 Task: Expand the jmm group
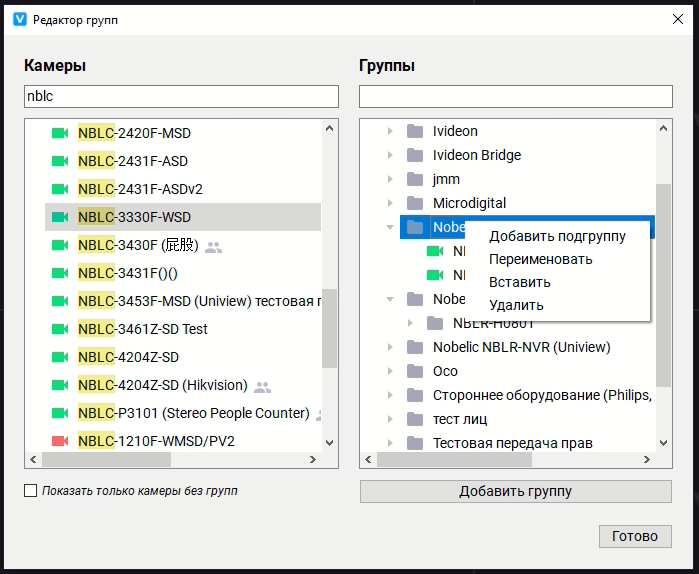tap(390, 179)
